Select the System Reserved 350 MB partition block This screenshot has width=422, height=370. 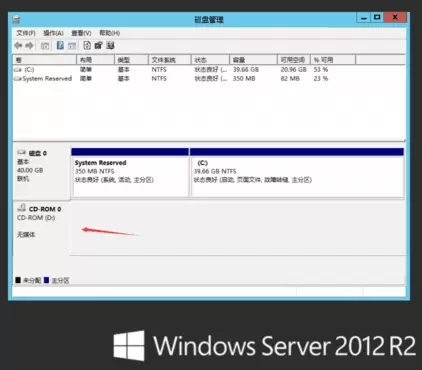130,173
